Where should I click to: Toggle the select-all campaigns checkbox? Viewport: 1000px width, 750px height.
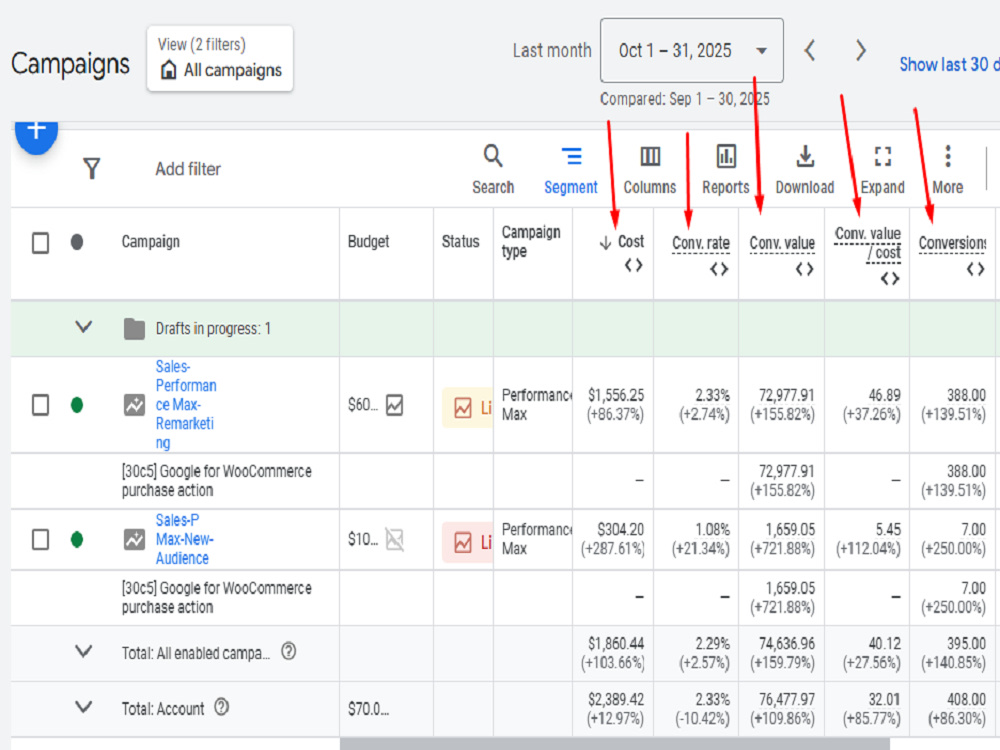coord(40,243)
